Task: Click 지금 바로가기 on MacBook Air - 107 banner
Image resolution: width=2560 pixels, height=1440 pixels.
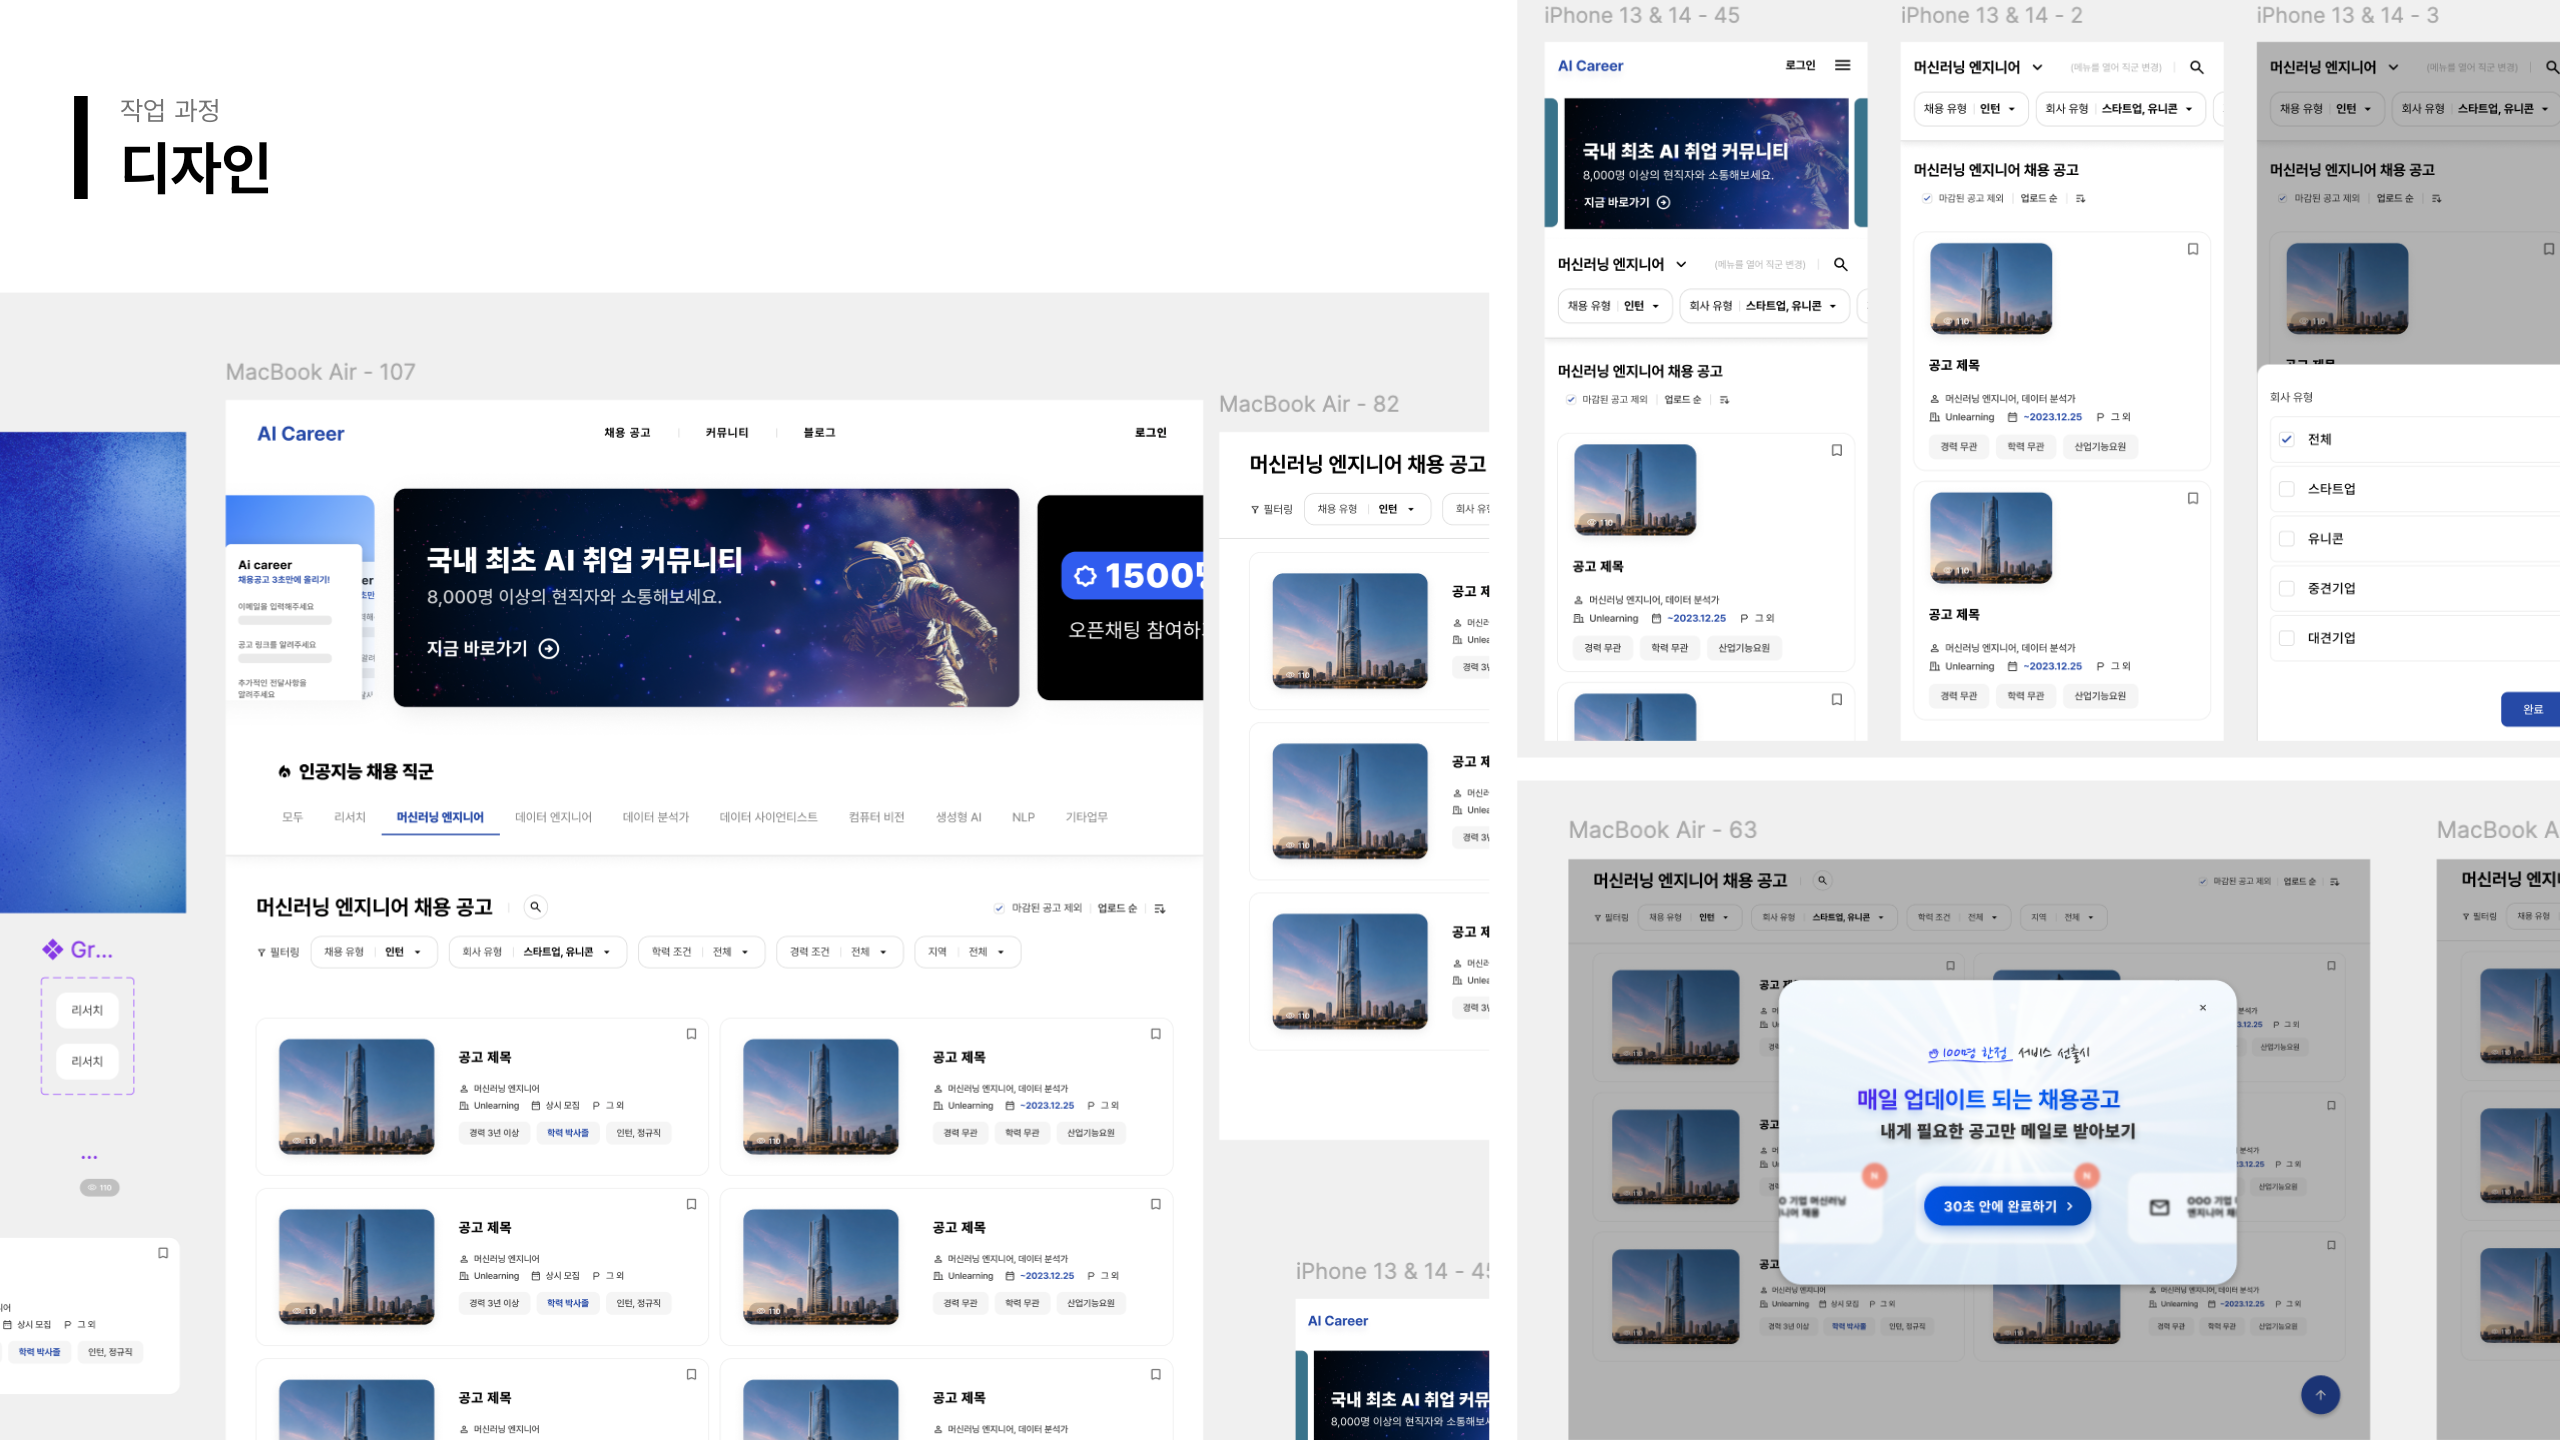Action: [x=493, y=648]
